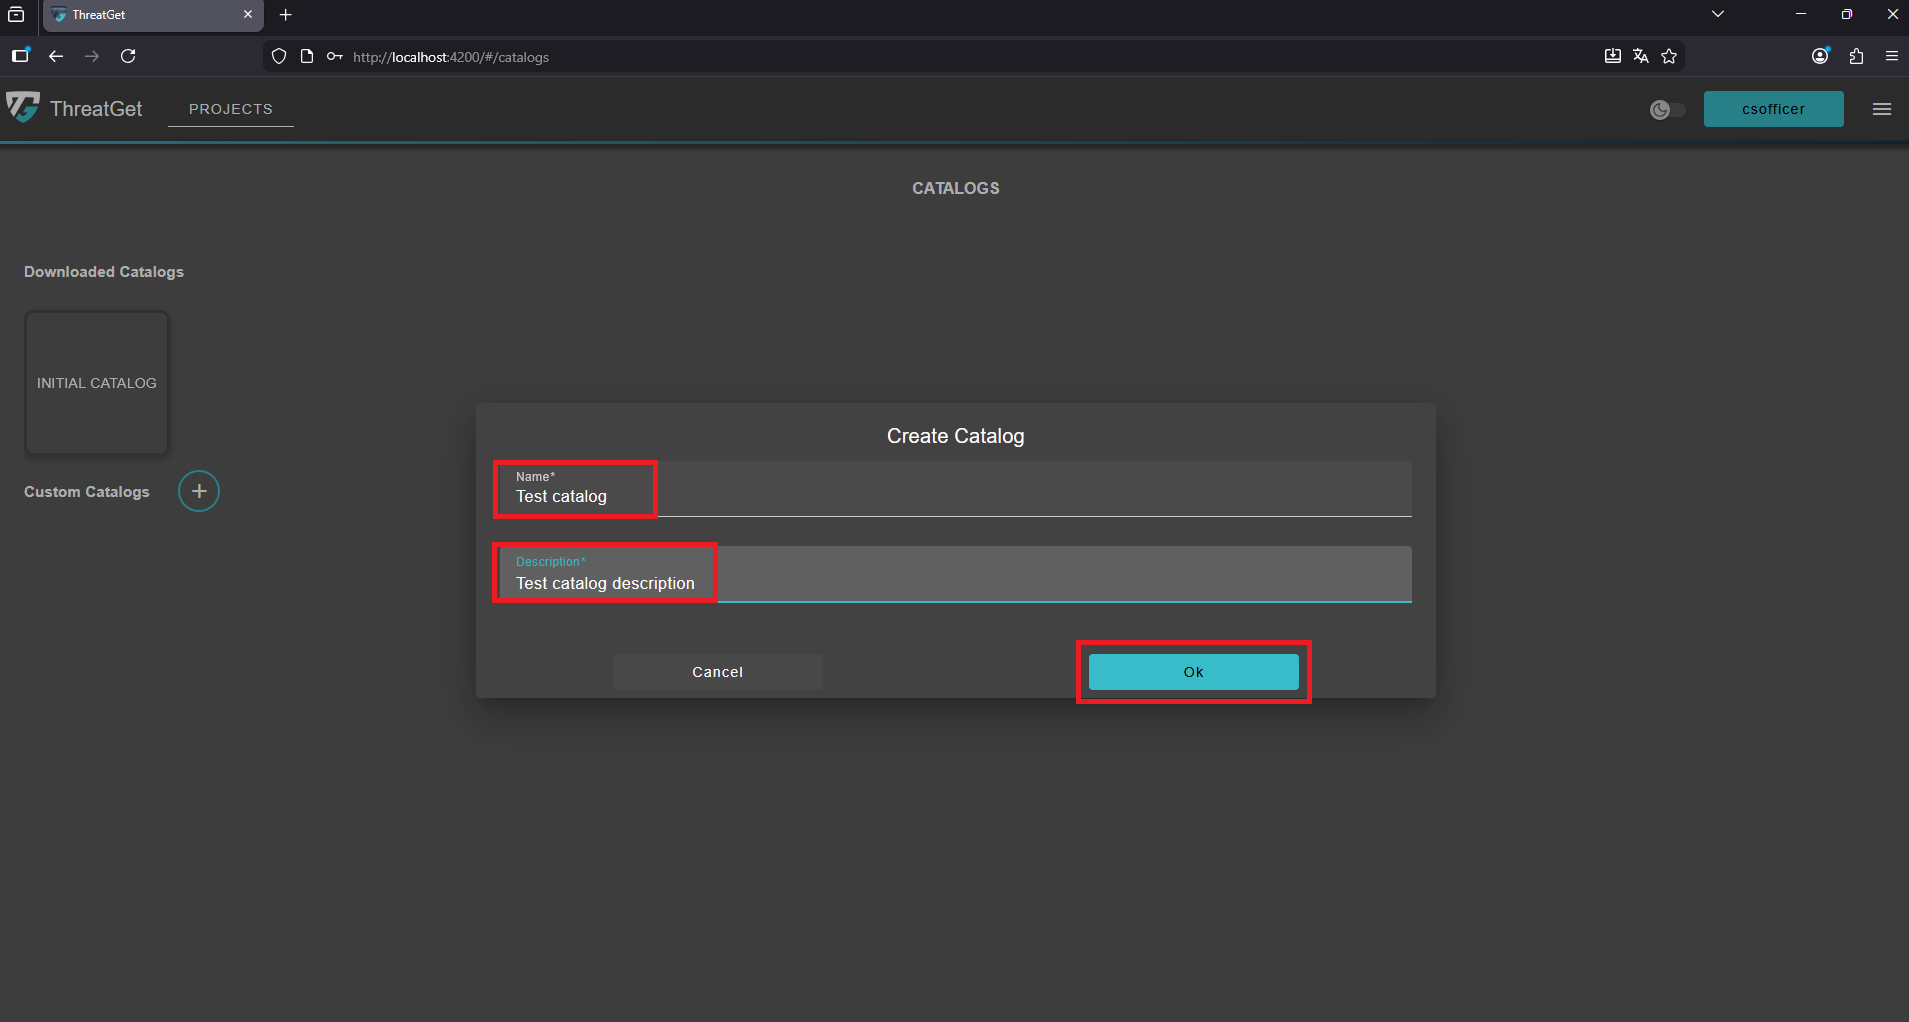Create a new custom catalog with the plus icon
The image size is (1909, 1022).
pos(198,490)
